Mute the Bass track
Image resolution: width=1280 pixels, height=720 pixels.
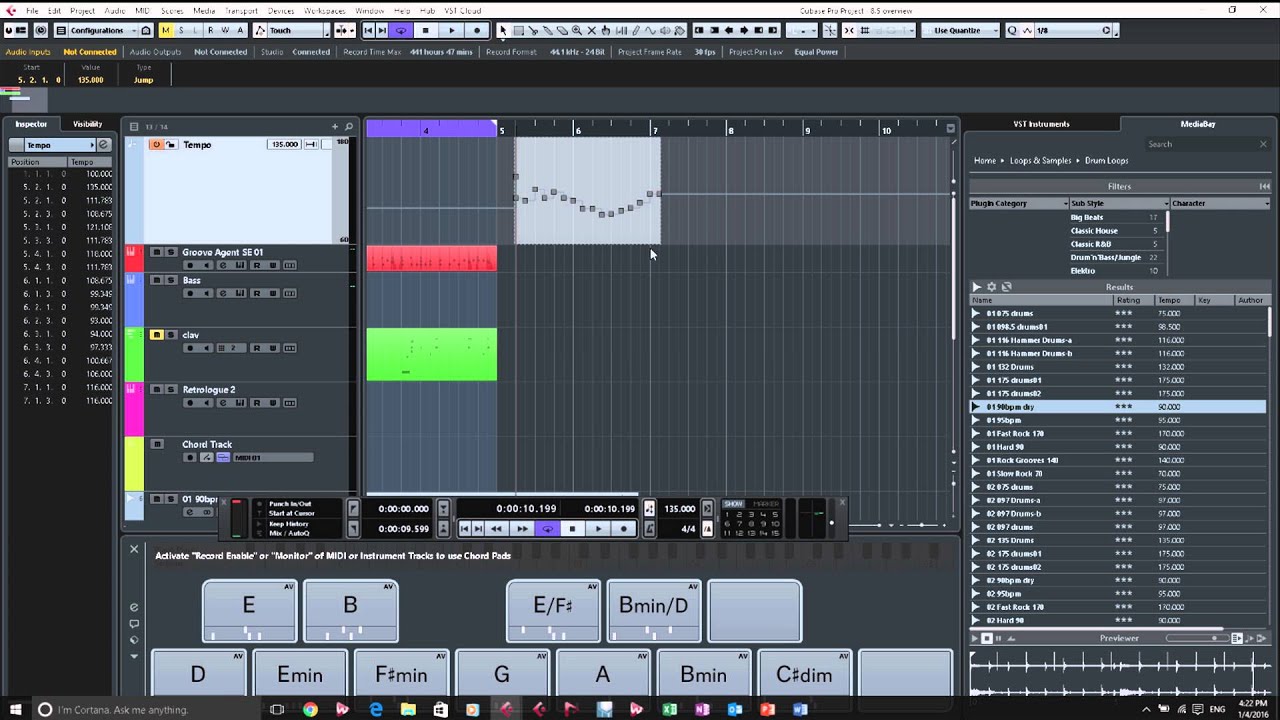pos(157,280)
